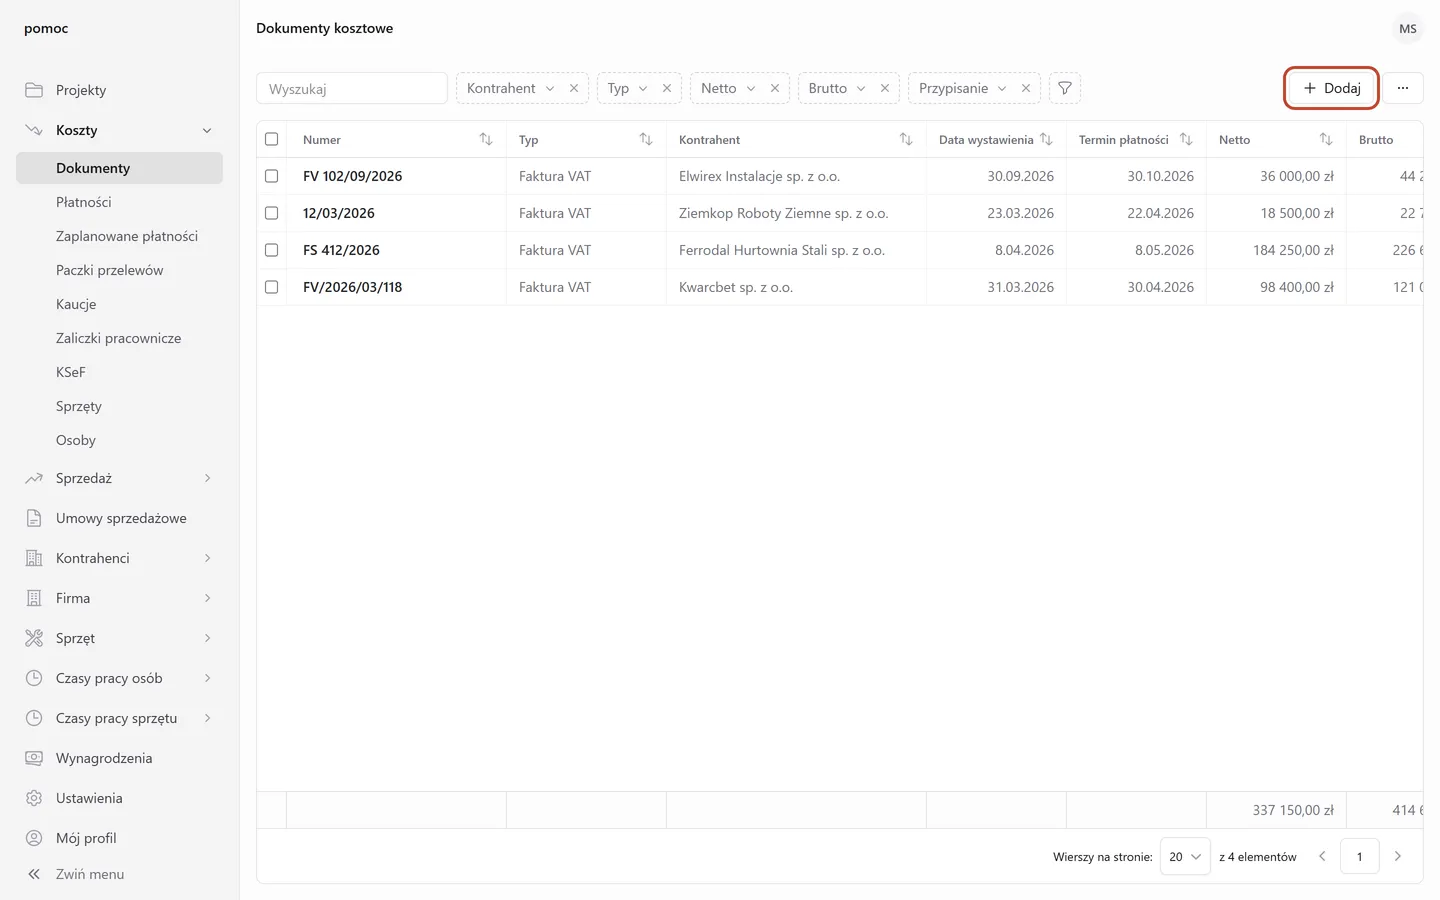1440x900 pixels.
Task: Click the Mój profil user icon
Action: point(34,838)
